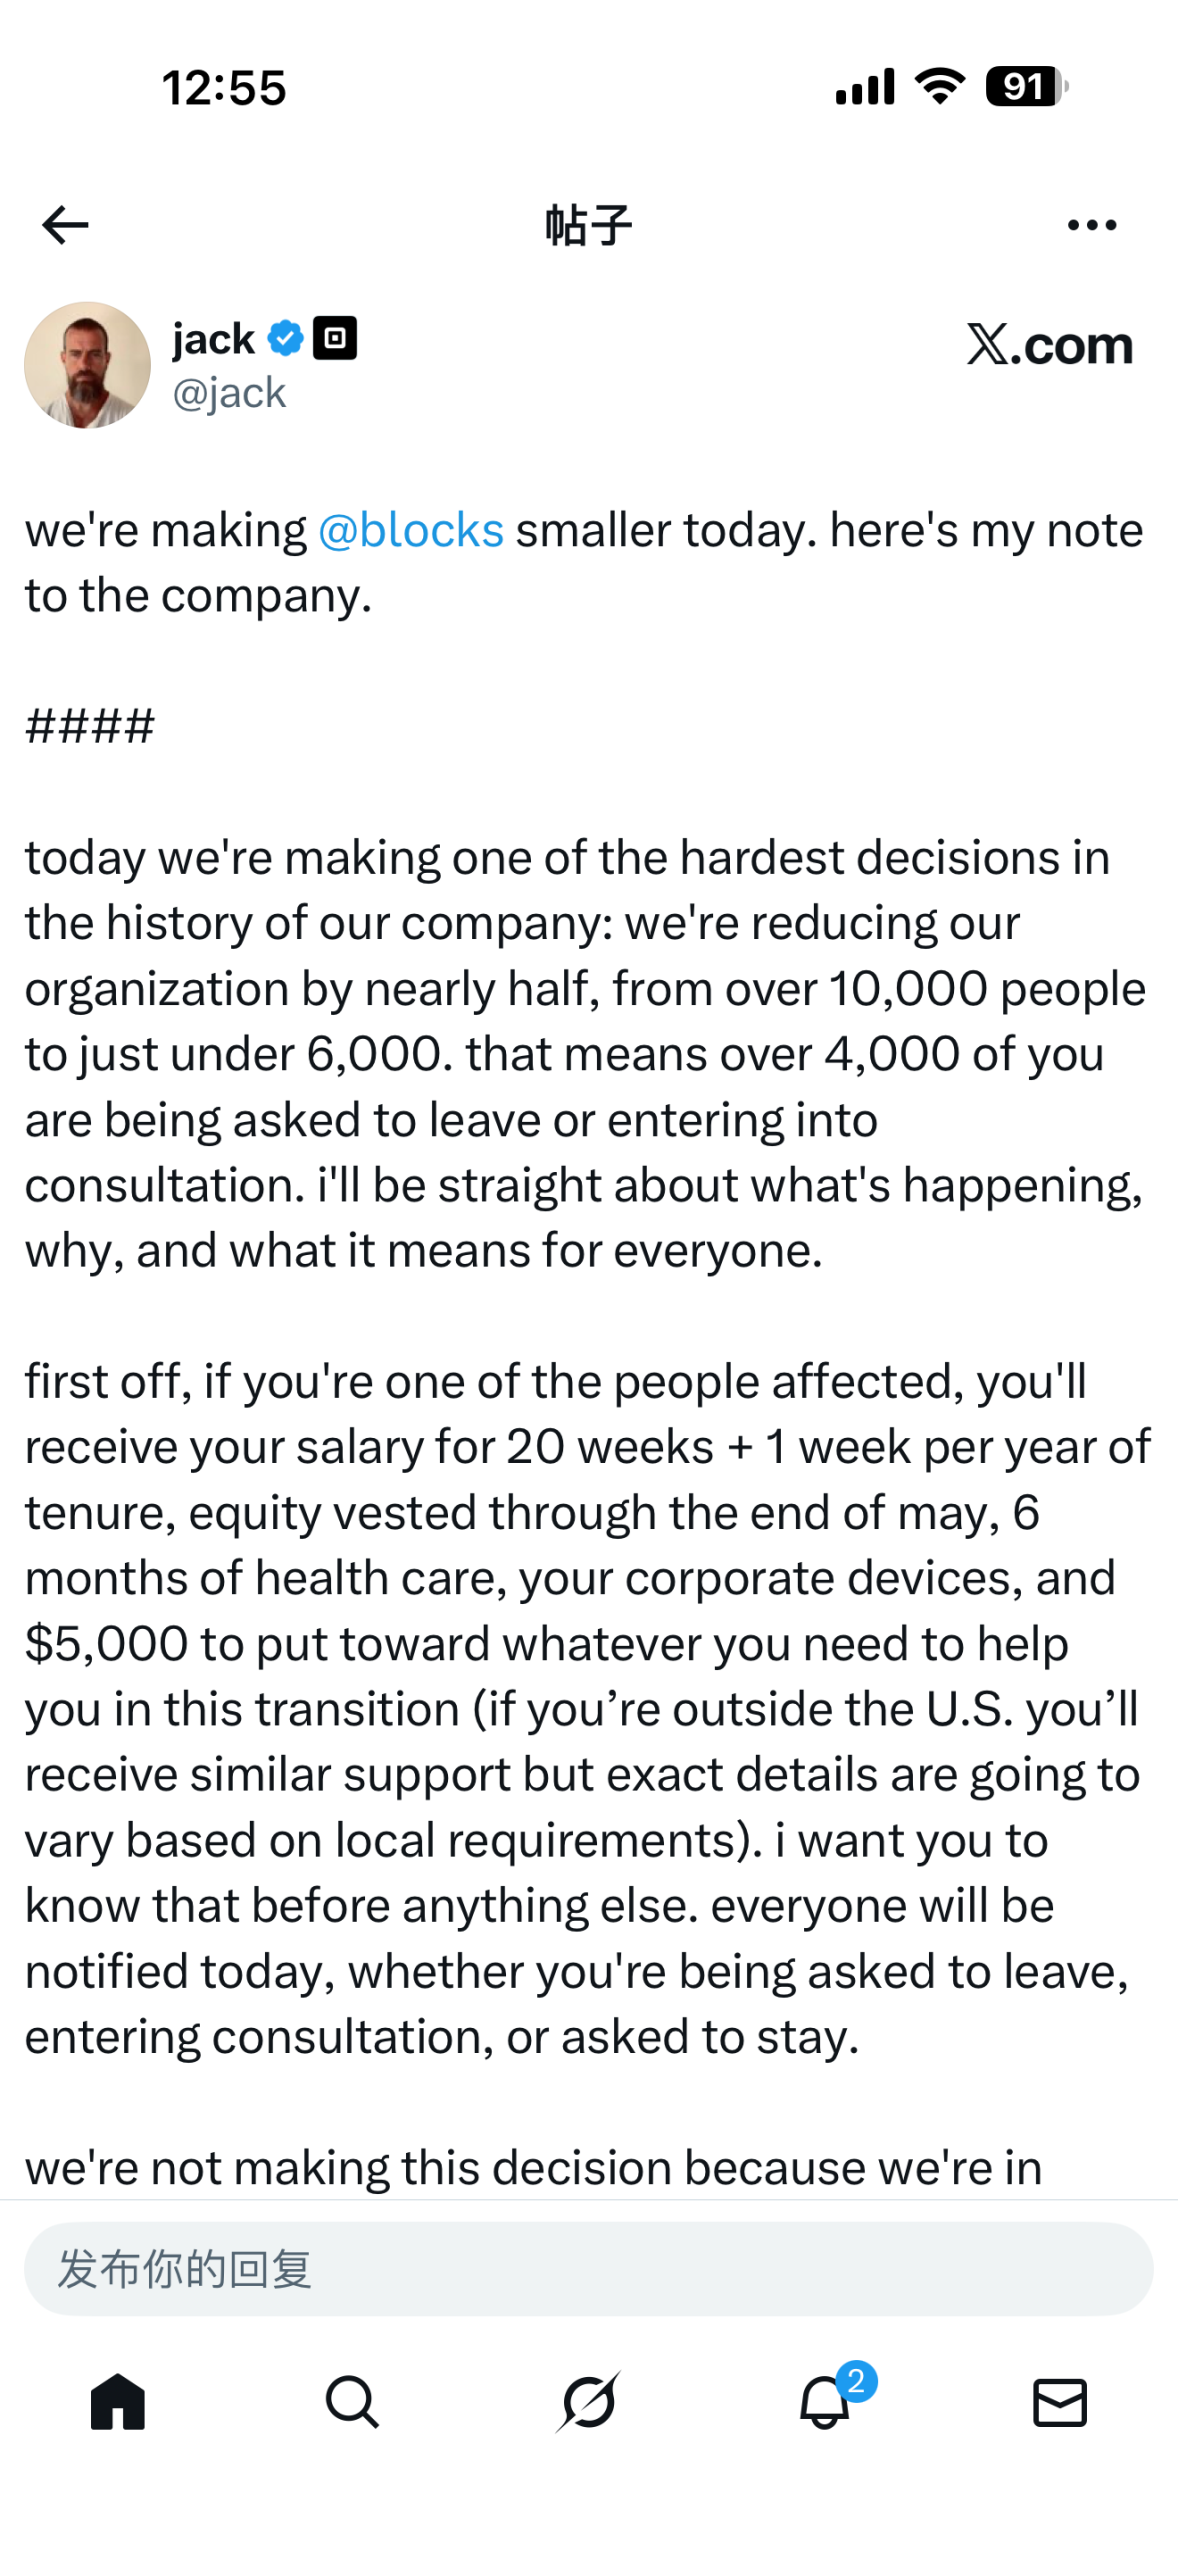The height and width of the screenshot is (2560, 1178).
Task: Tap the post title header text
Action: pyautogui.click(x=588, y=225)
